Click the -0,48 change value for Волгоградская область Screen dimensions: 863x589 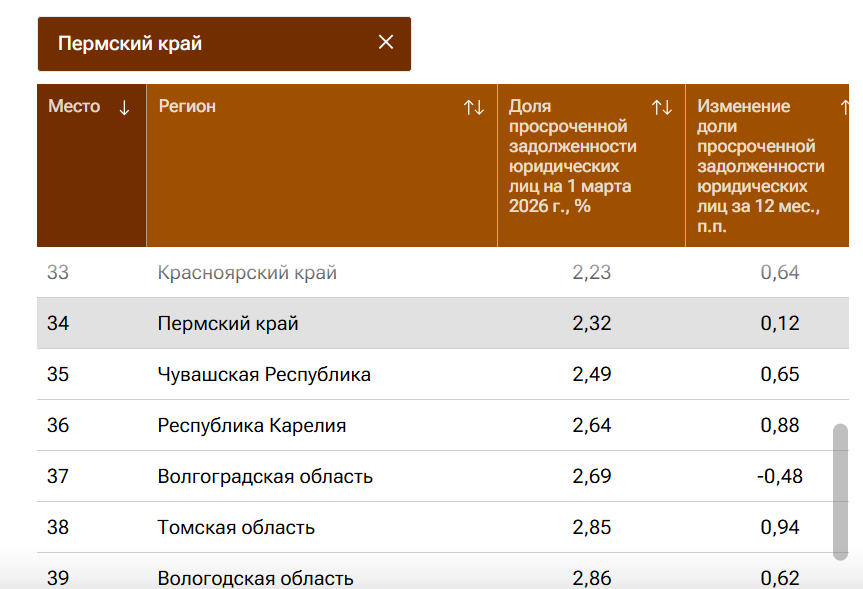779,477
